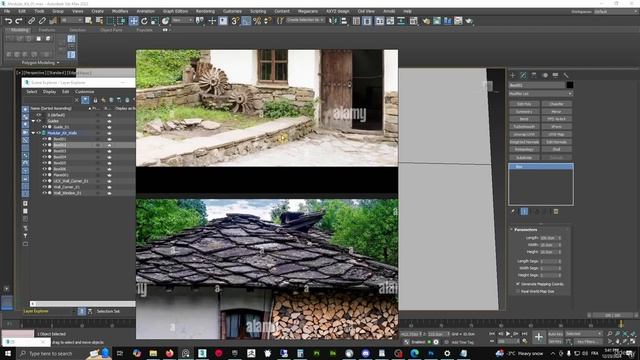The image size is (640, 360).
Task: Toggle visibility eye of Box001
Action: click(44, 139)
